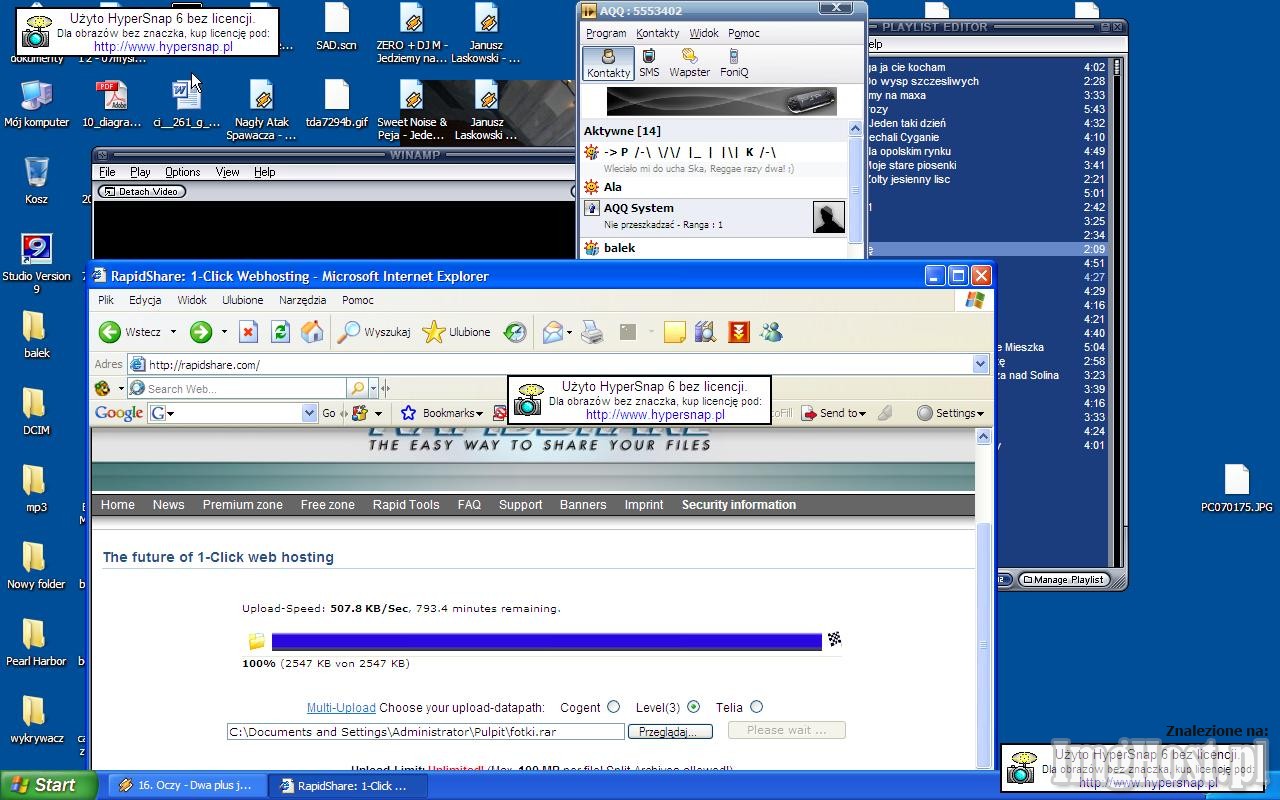Switch to the '16. Oczy - Dwa plus' taskbar item
The height and width of the screenshot is (800, 1280).
tap(186, 786)
